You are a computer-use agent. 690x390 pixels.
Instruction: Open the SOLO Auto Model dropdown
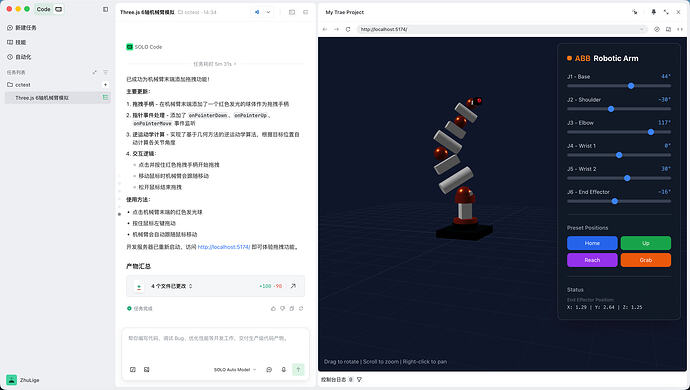(x=235, y=370)
